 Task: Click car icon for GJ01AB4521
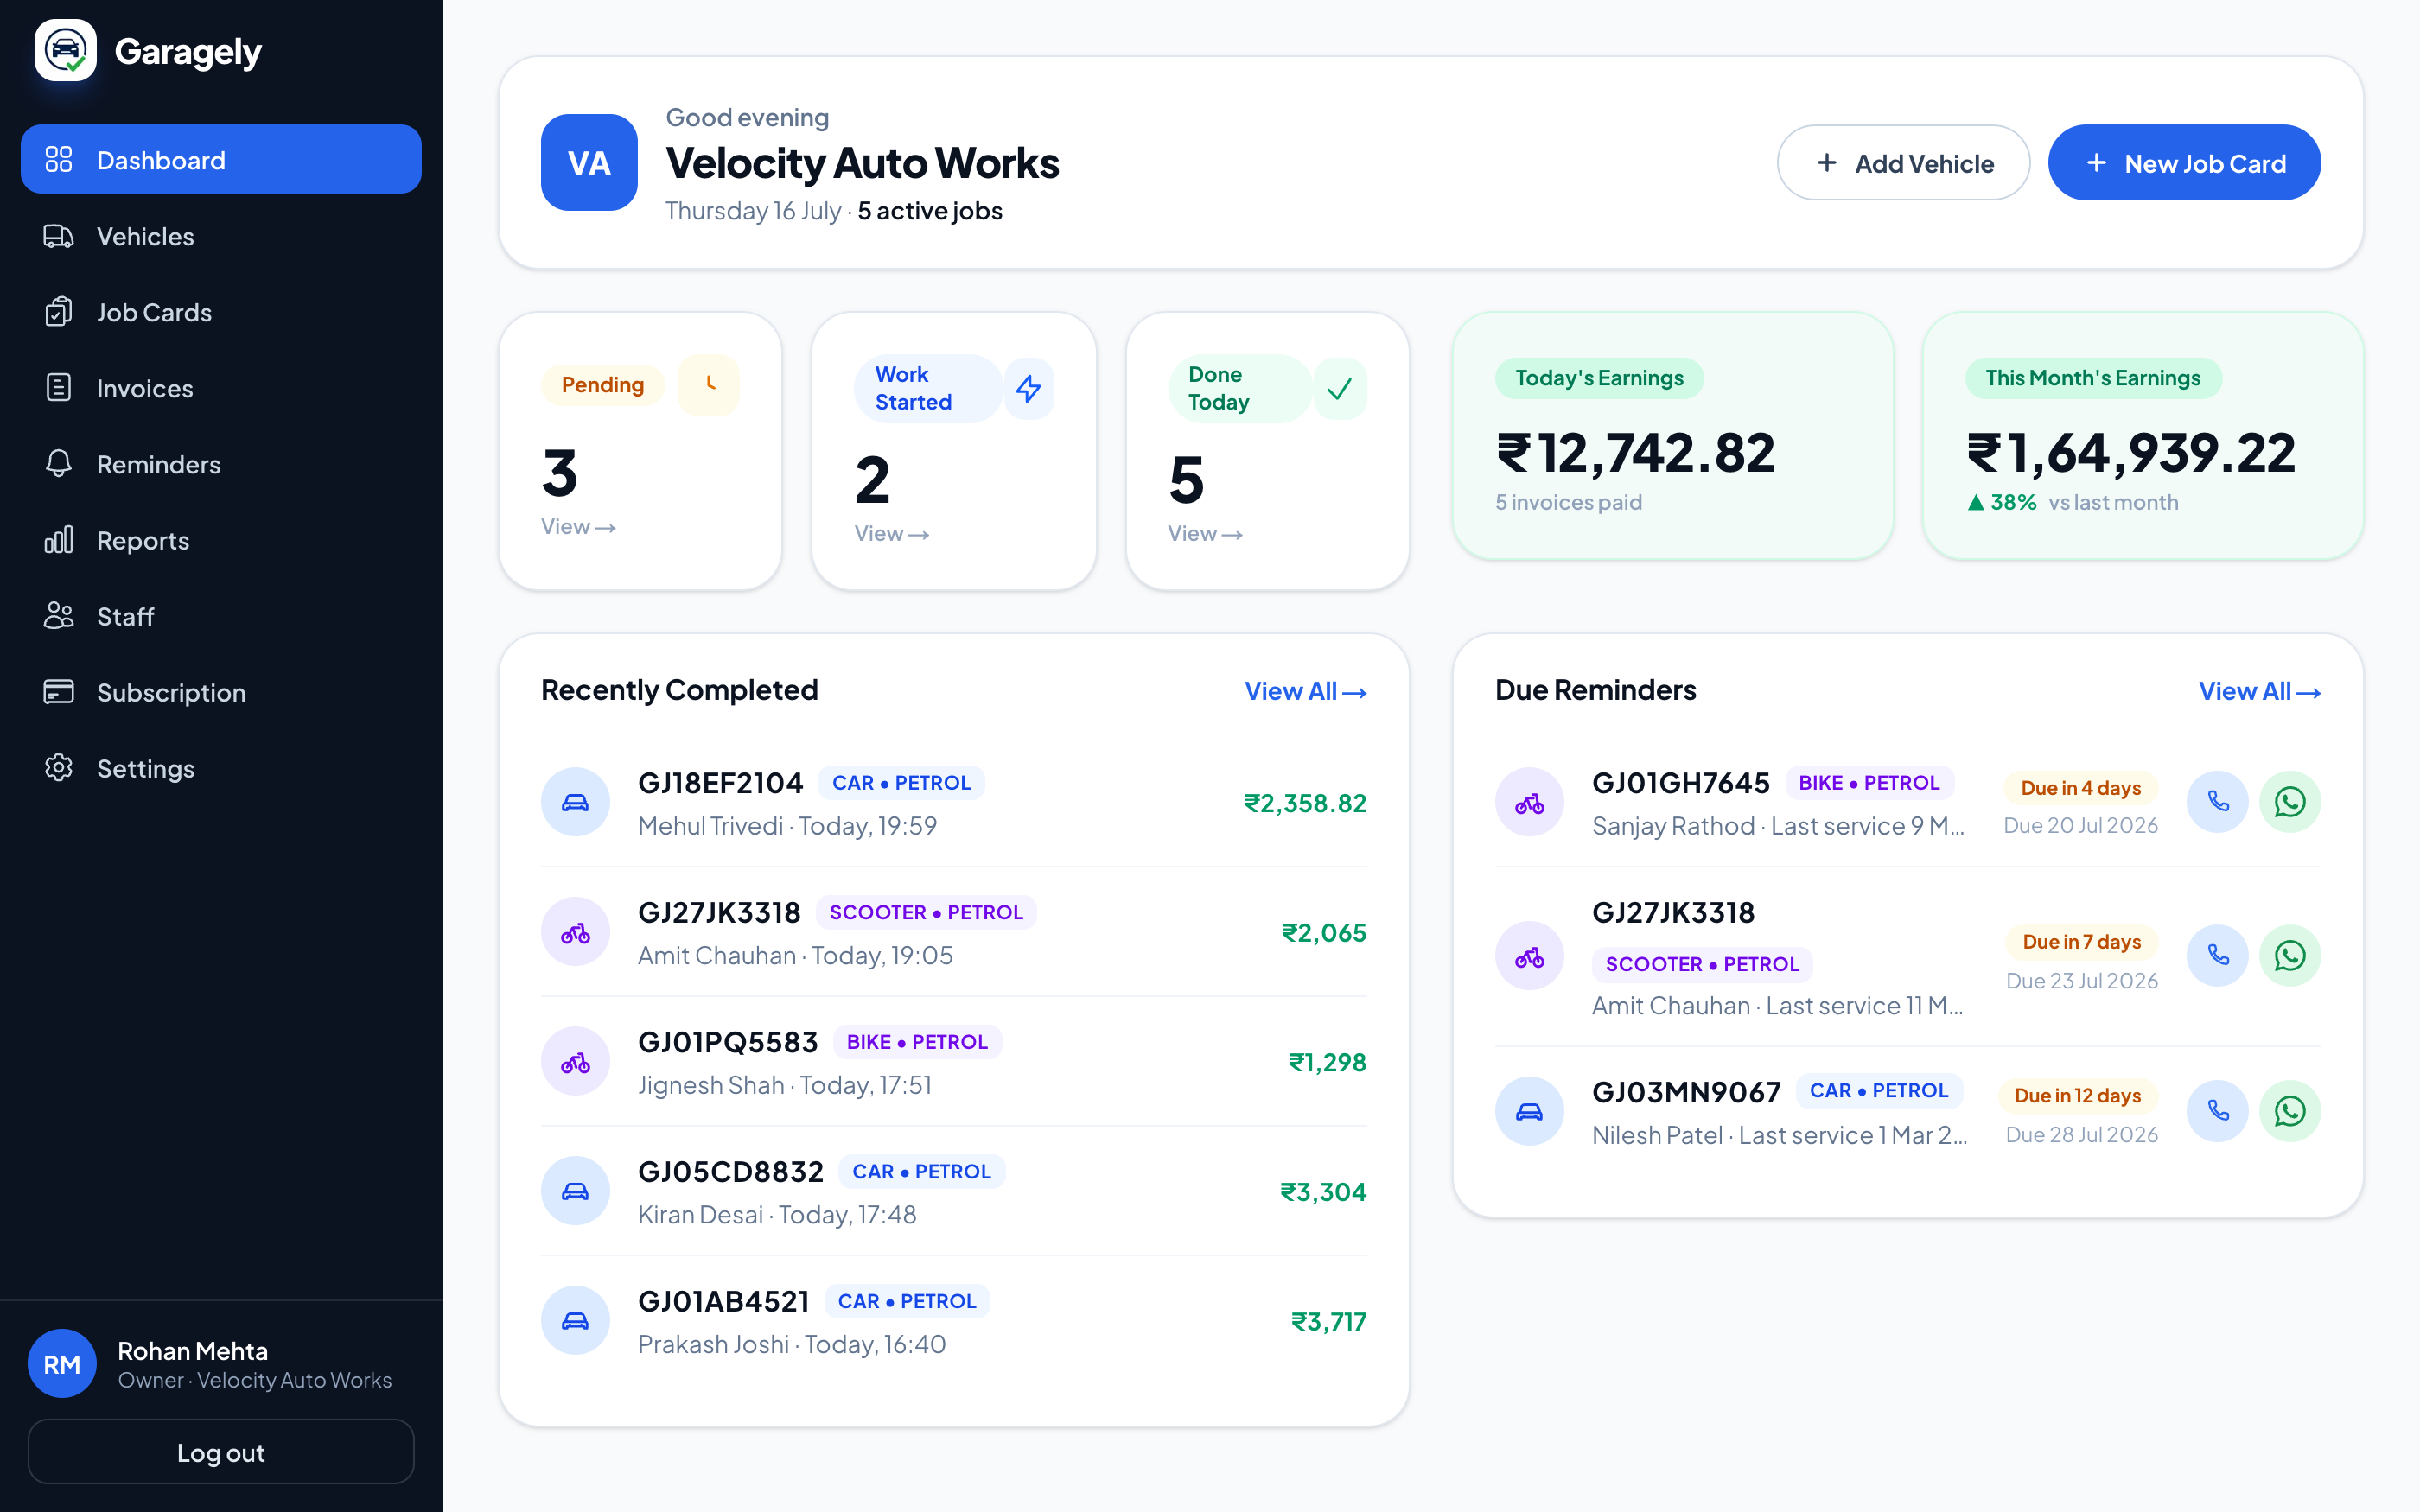click(576, 1321)
